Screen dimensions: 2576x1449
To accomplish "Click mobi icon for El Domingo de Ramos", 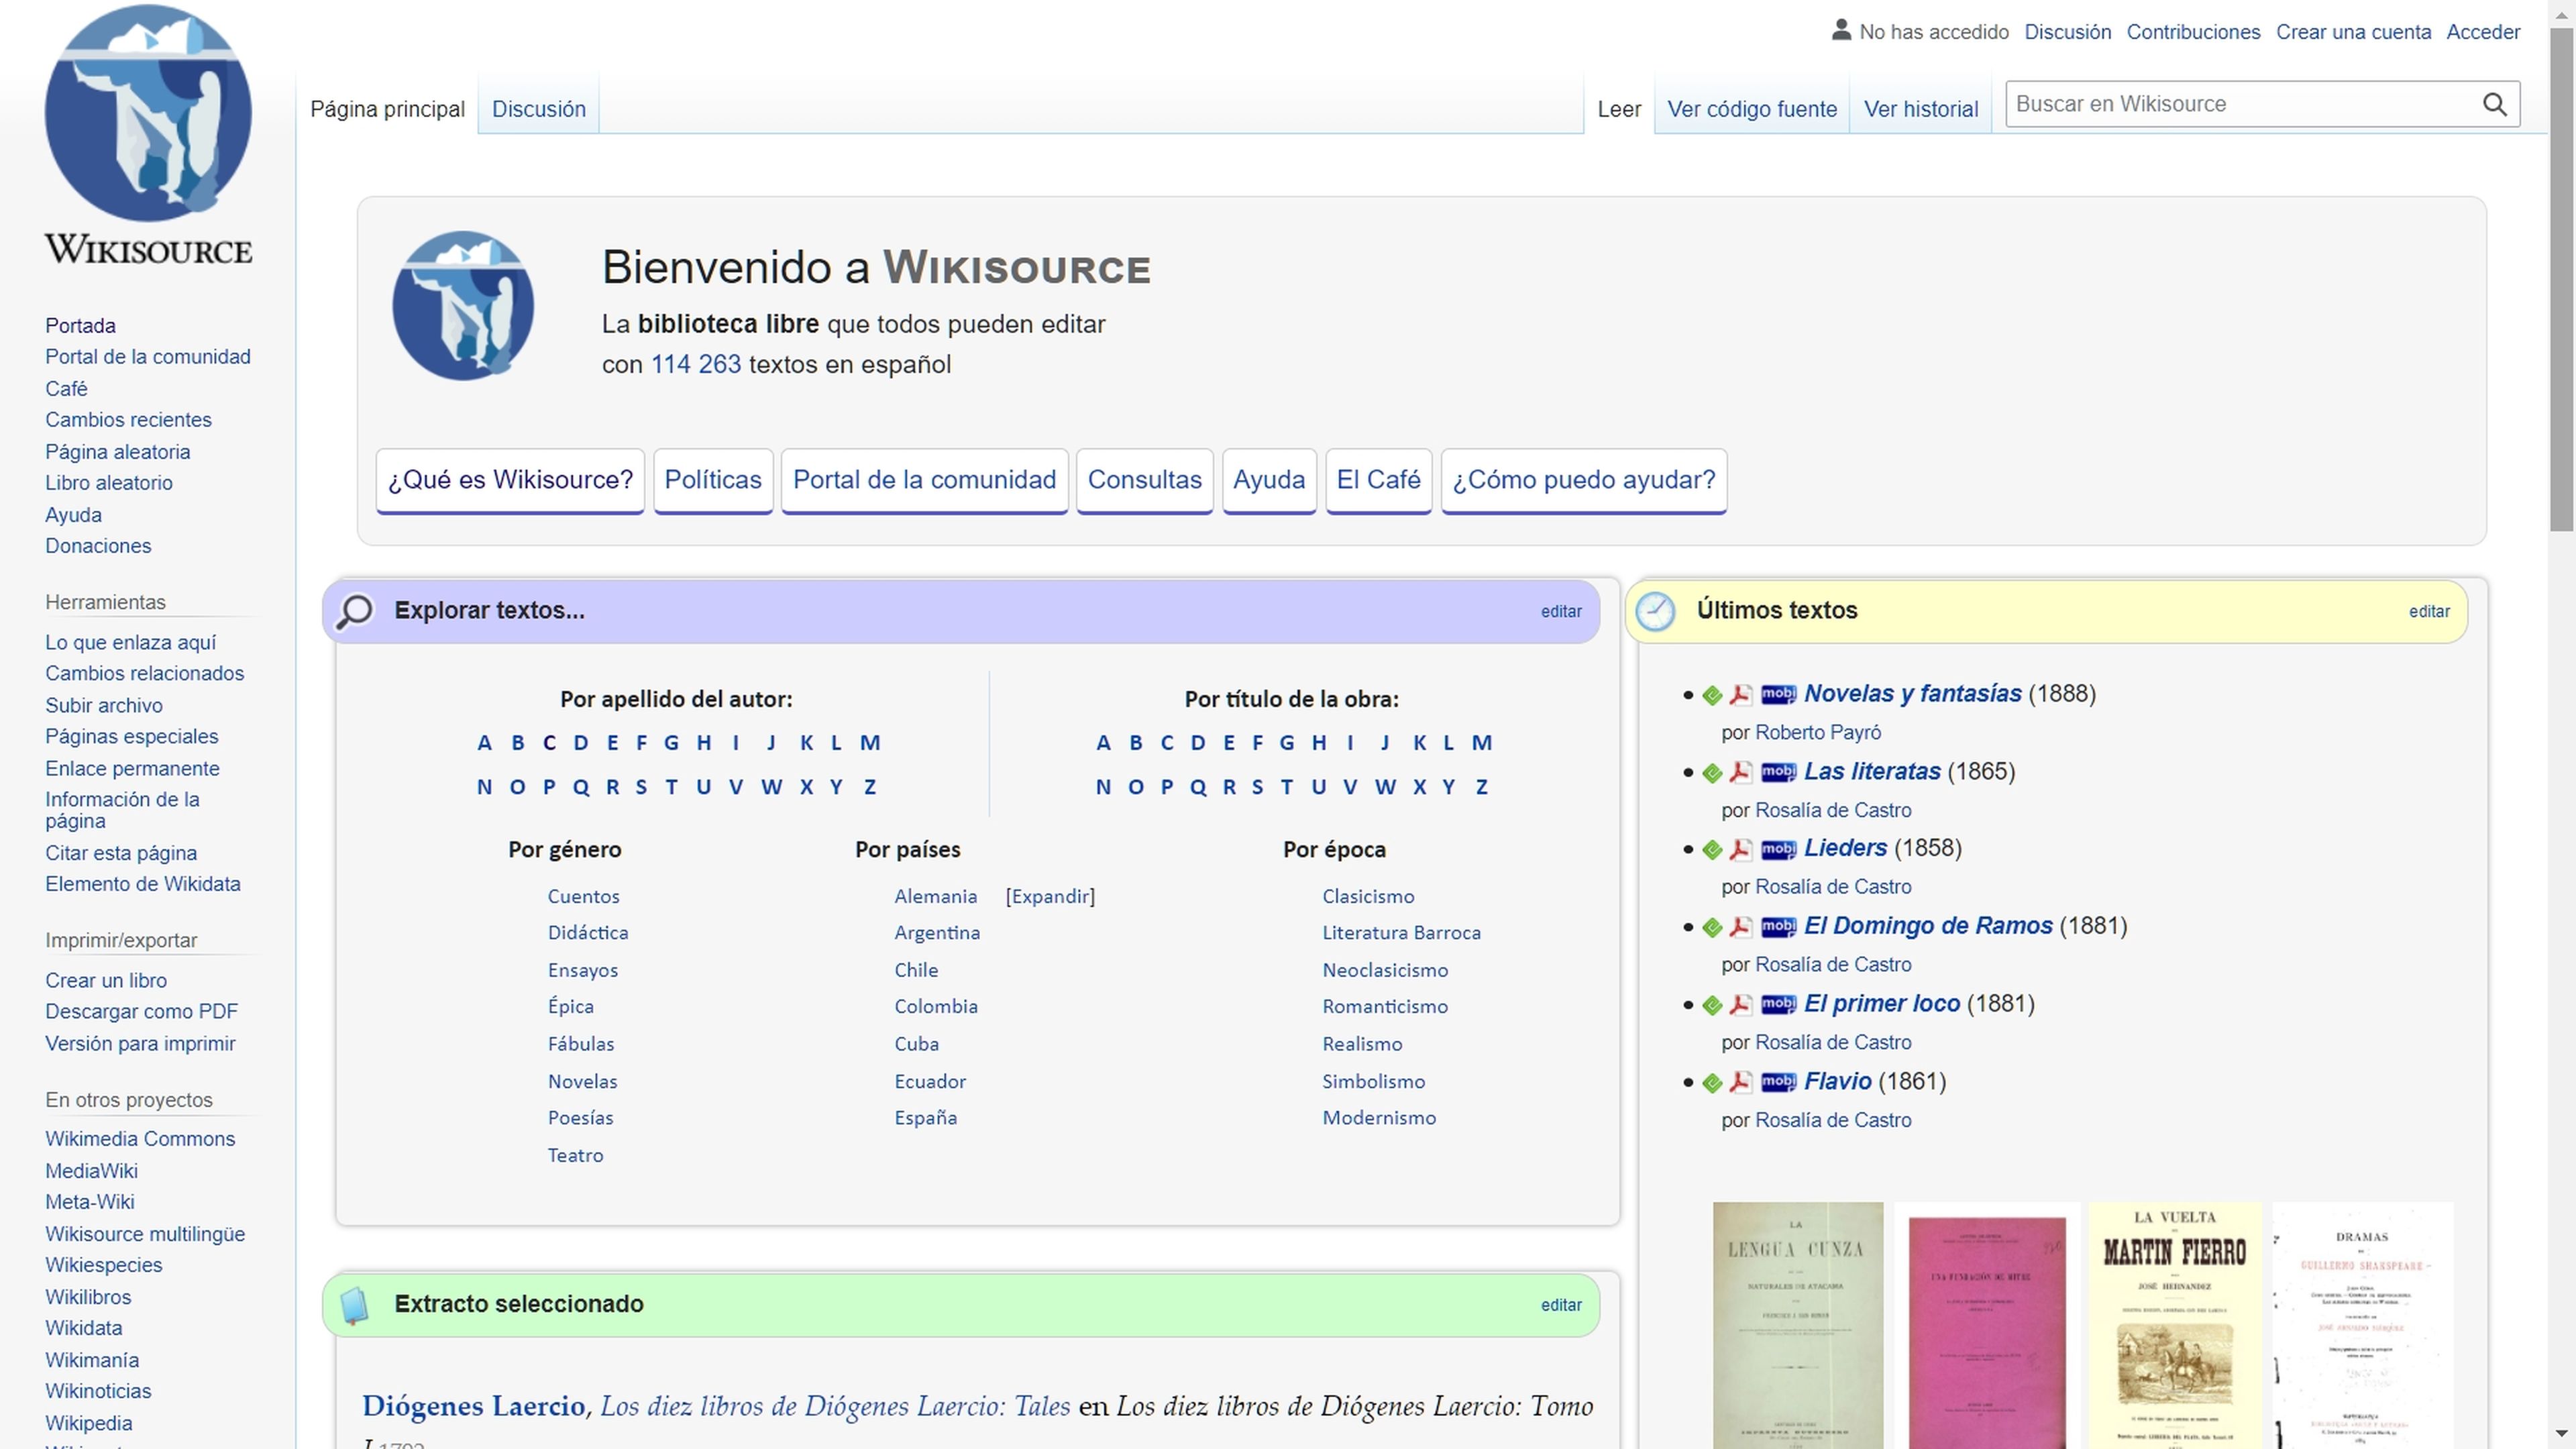I will coord(1778,927).
